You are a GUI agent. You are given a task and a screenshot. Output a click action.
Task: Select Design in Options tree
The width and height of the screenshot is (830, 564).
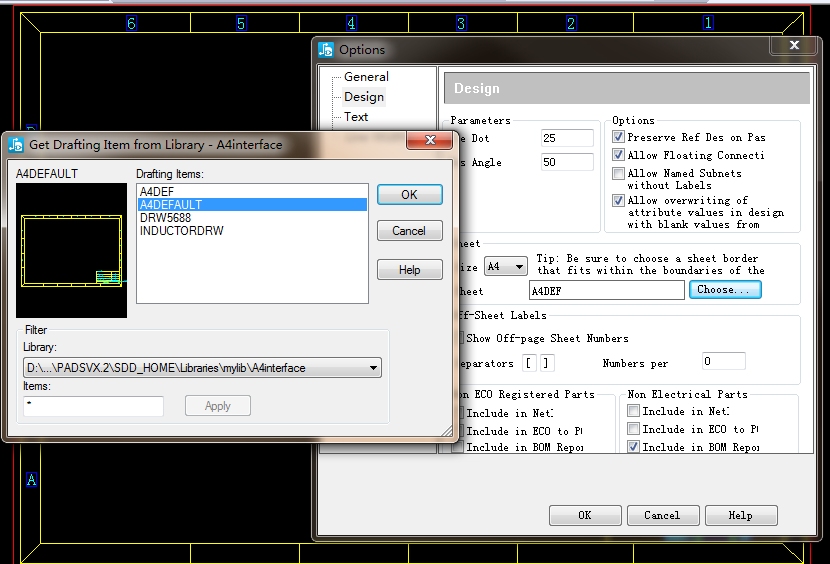coord(364,97)
